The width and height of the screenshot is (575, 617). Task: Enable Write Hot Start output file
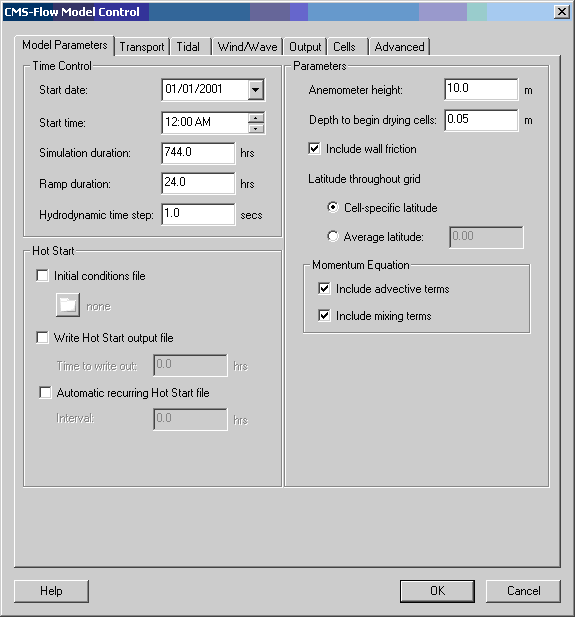point(42,338)
